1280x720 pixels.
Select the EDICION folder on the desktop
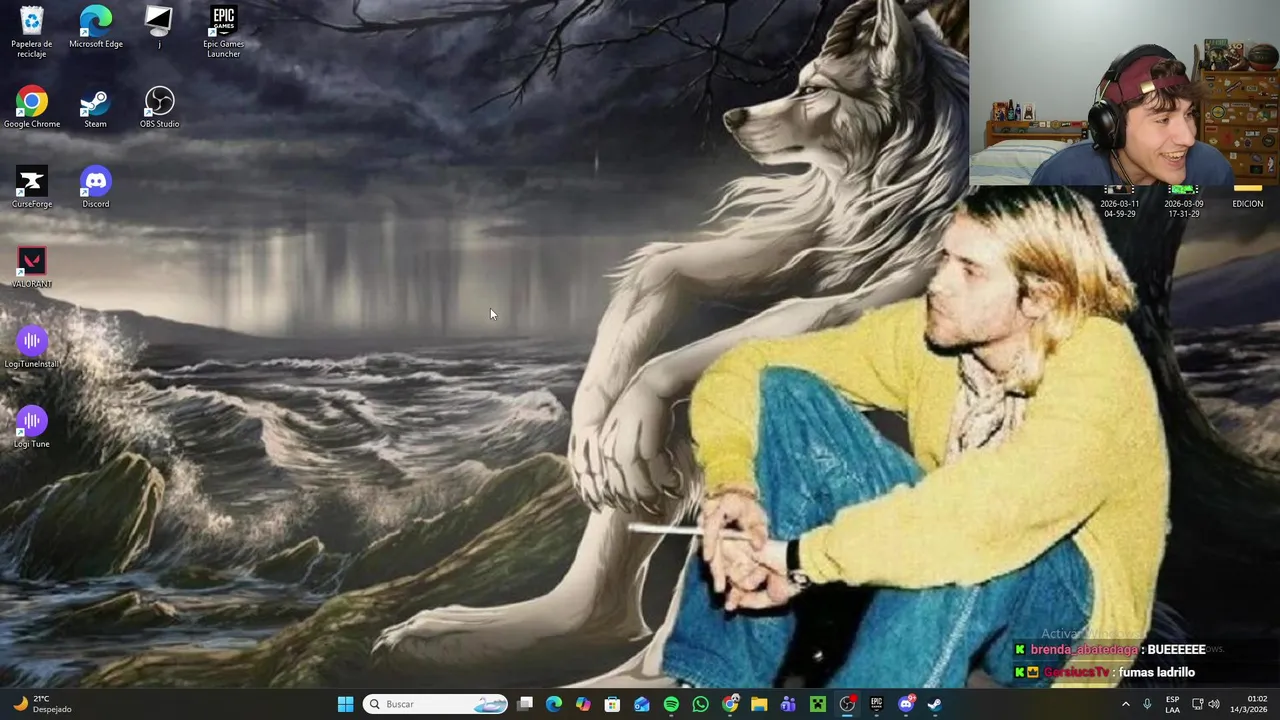tap(1247, 196)
